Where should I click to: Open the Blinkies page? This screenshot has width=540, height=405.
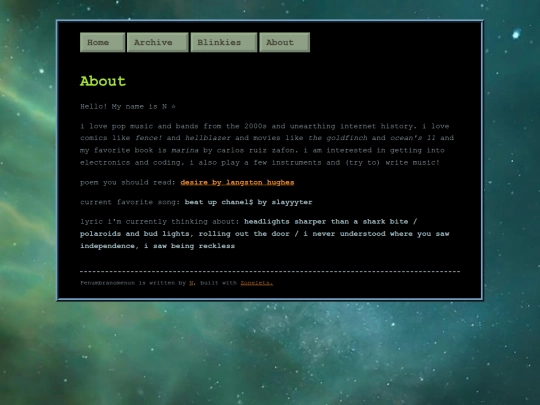point(224,42)
